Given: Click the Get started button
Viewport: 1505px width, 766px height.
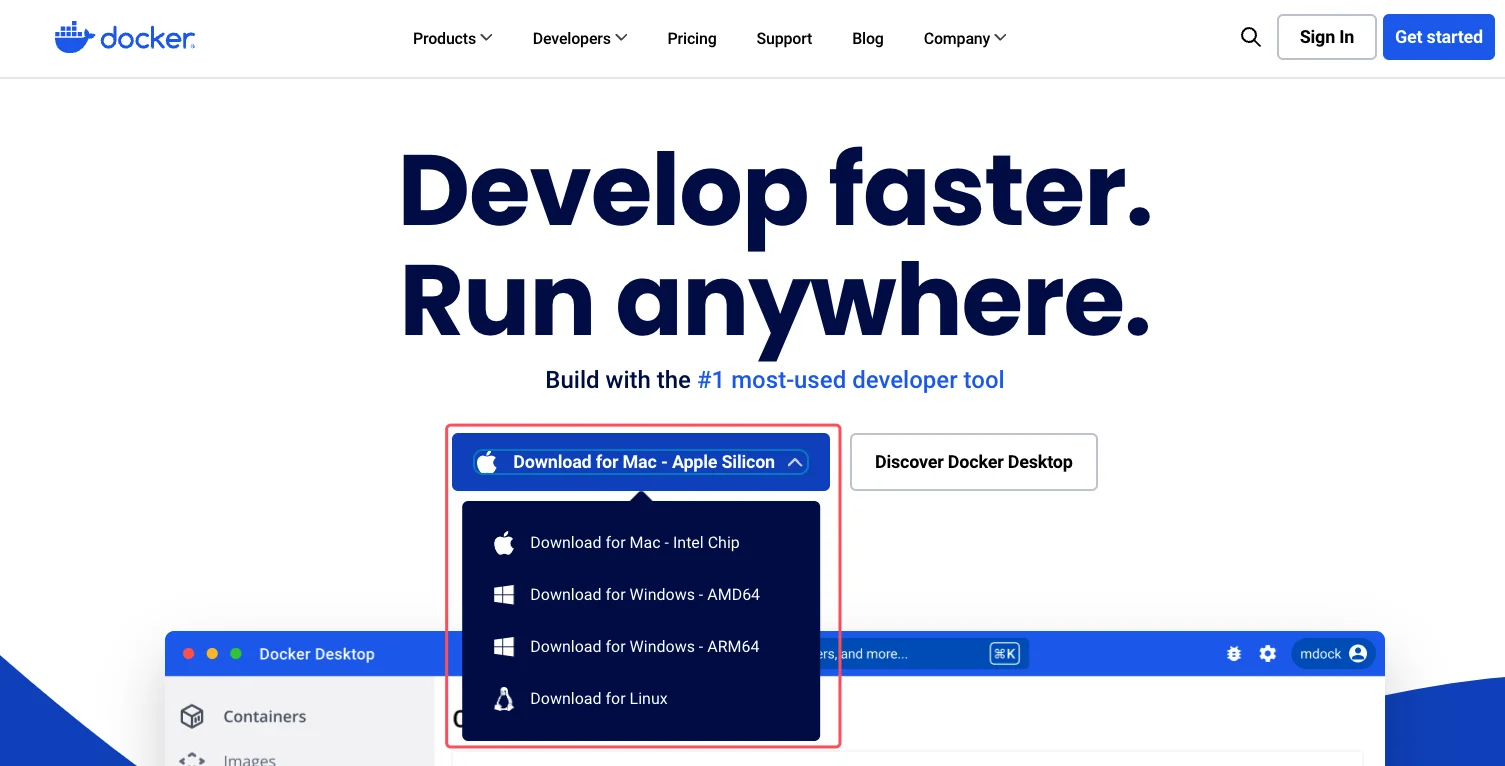Looking at the screenshot, I should 1438,37.
